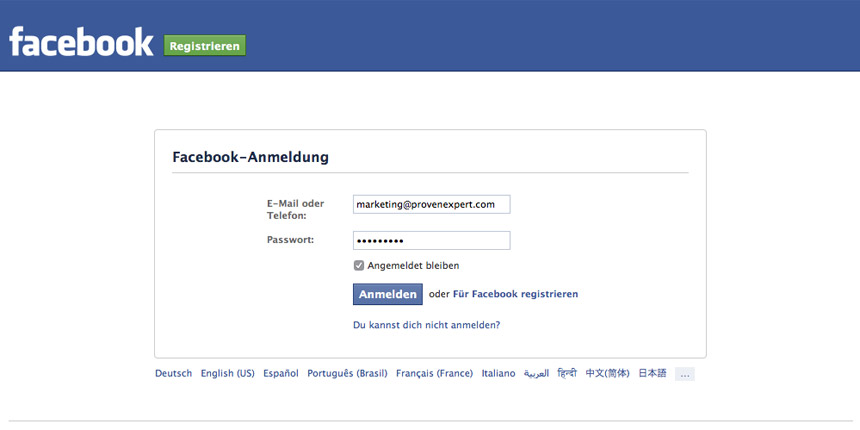Click the Anmelden login button
Screen dimensions: 860x430
[x=388, y=295]
